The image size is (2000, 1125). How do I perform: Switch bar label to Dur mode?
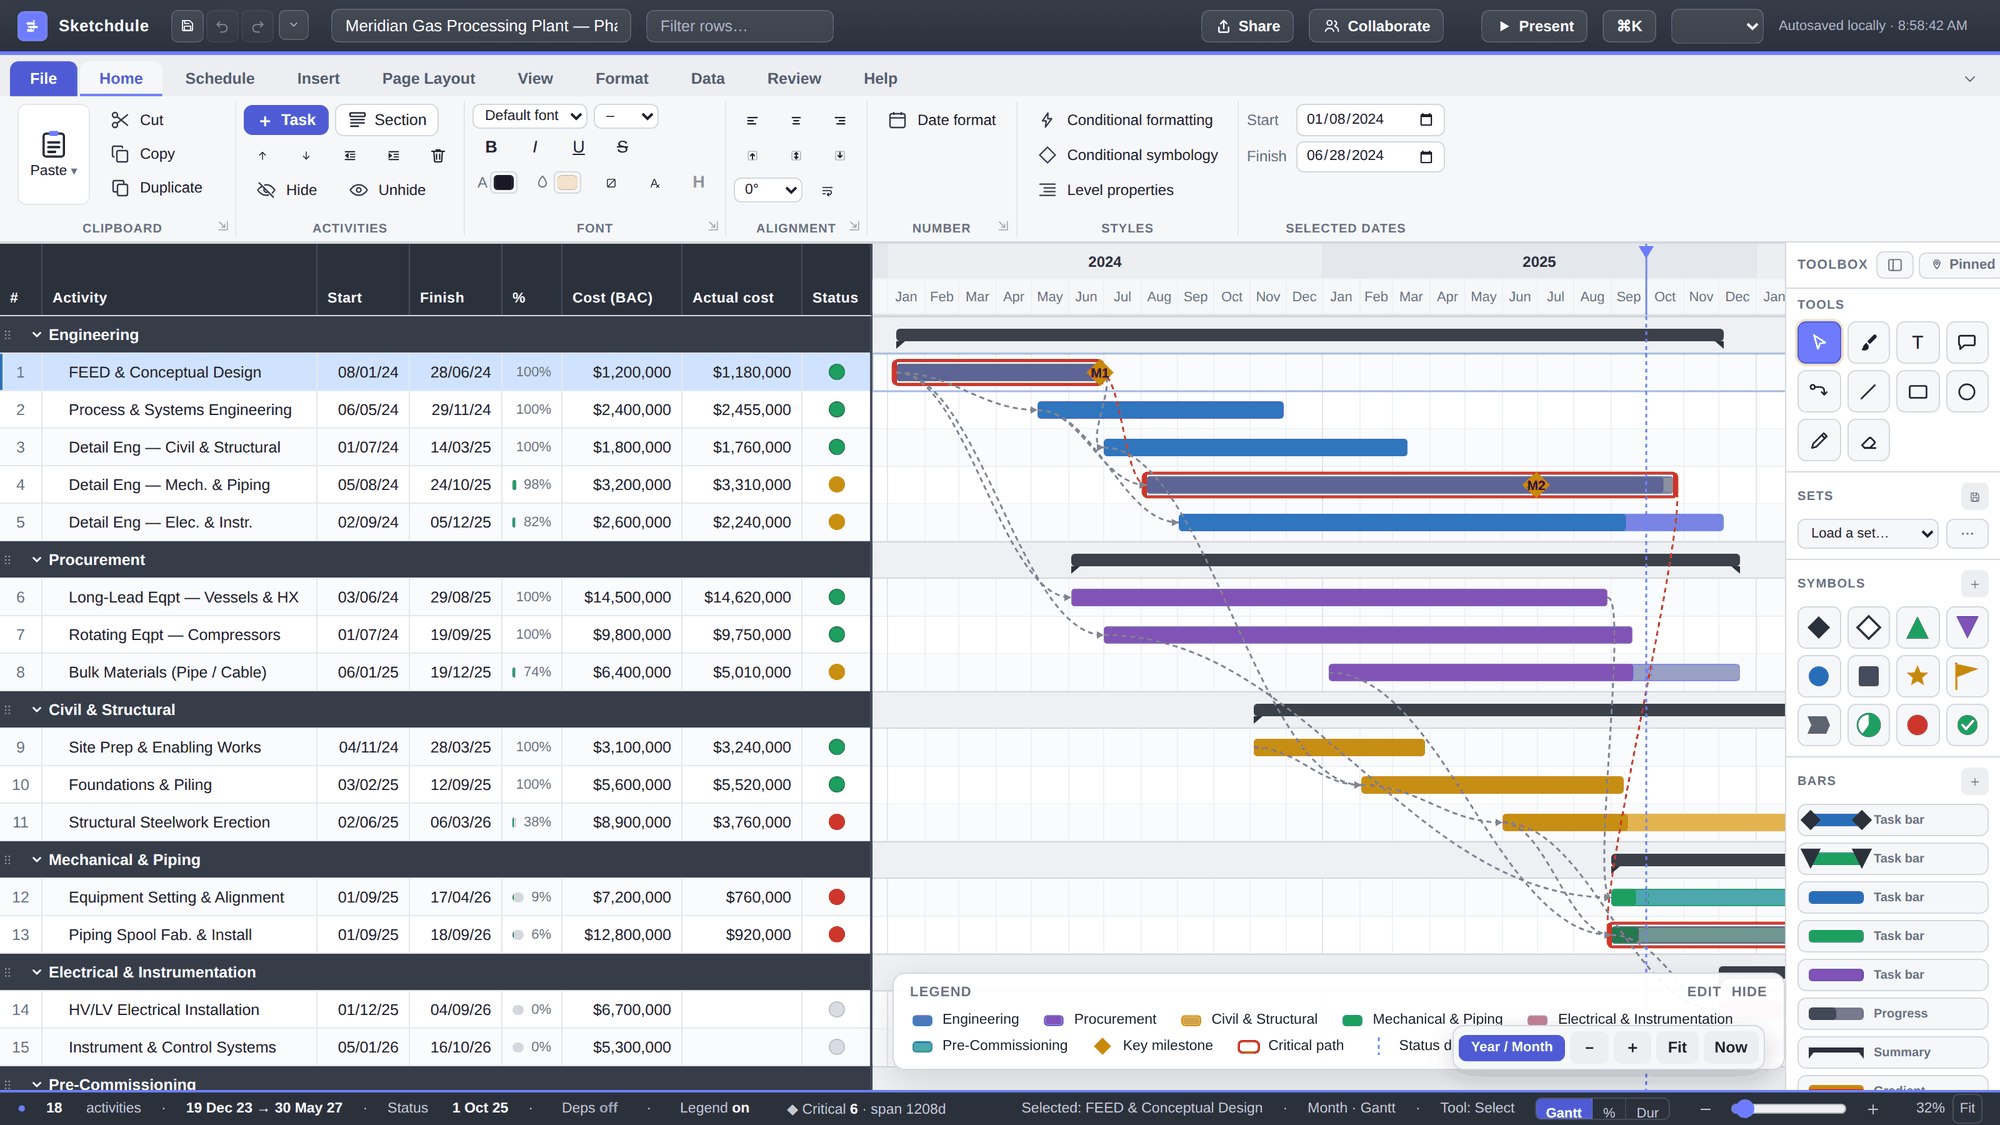pos(1648,1112)
